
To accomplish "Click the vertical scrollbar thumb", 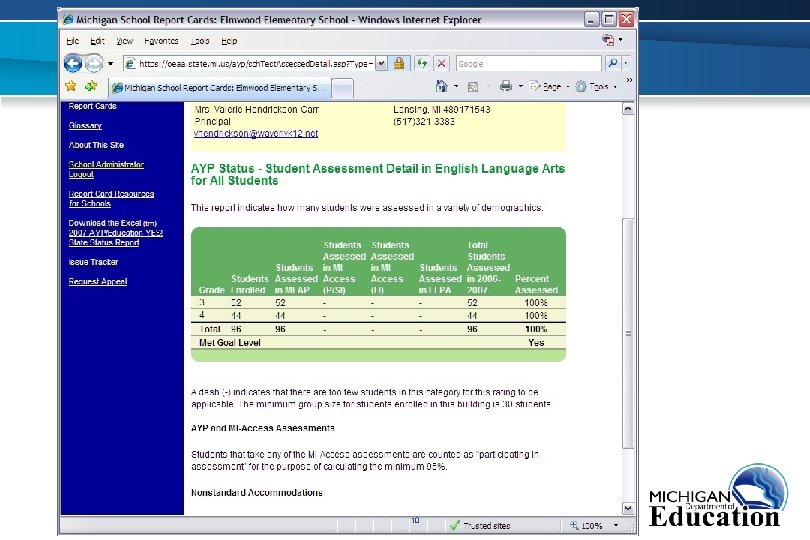I will click(x=628, y=333).
